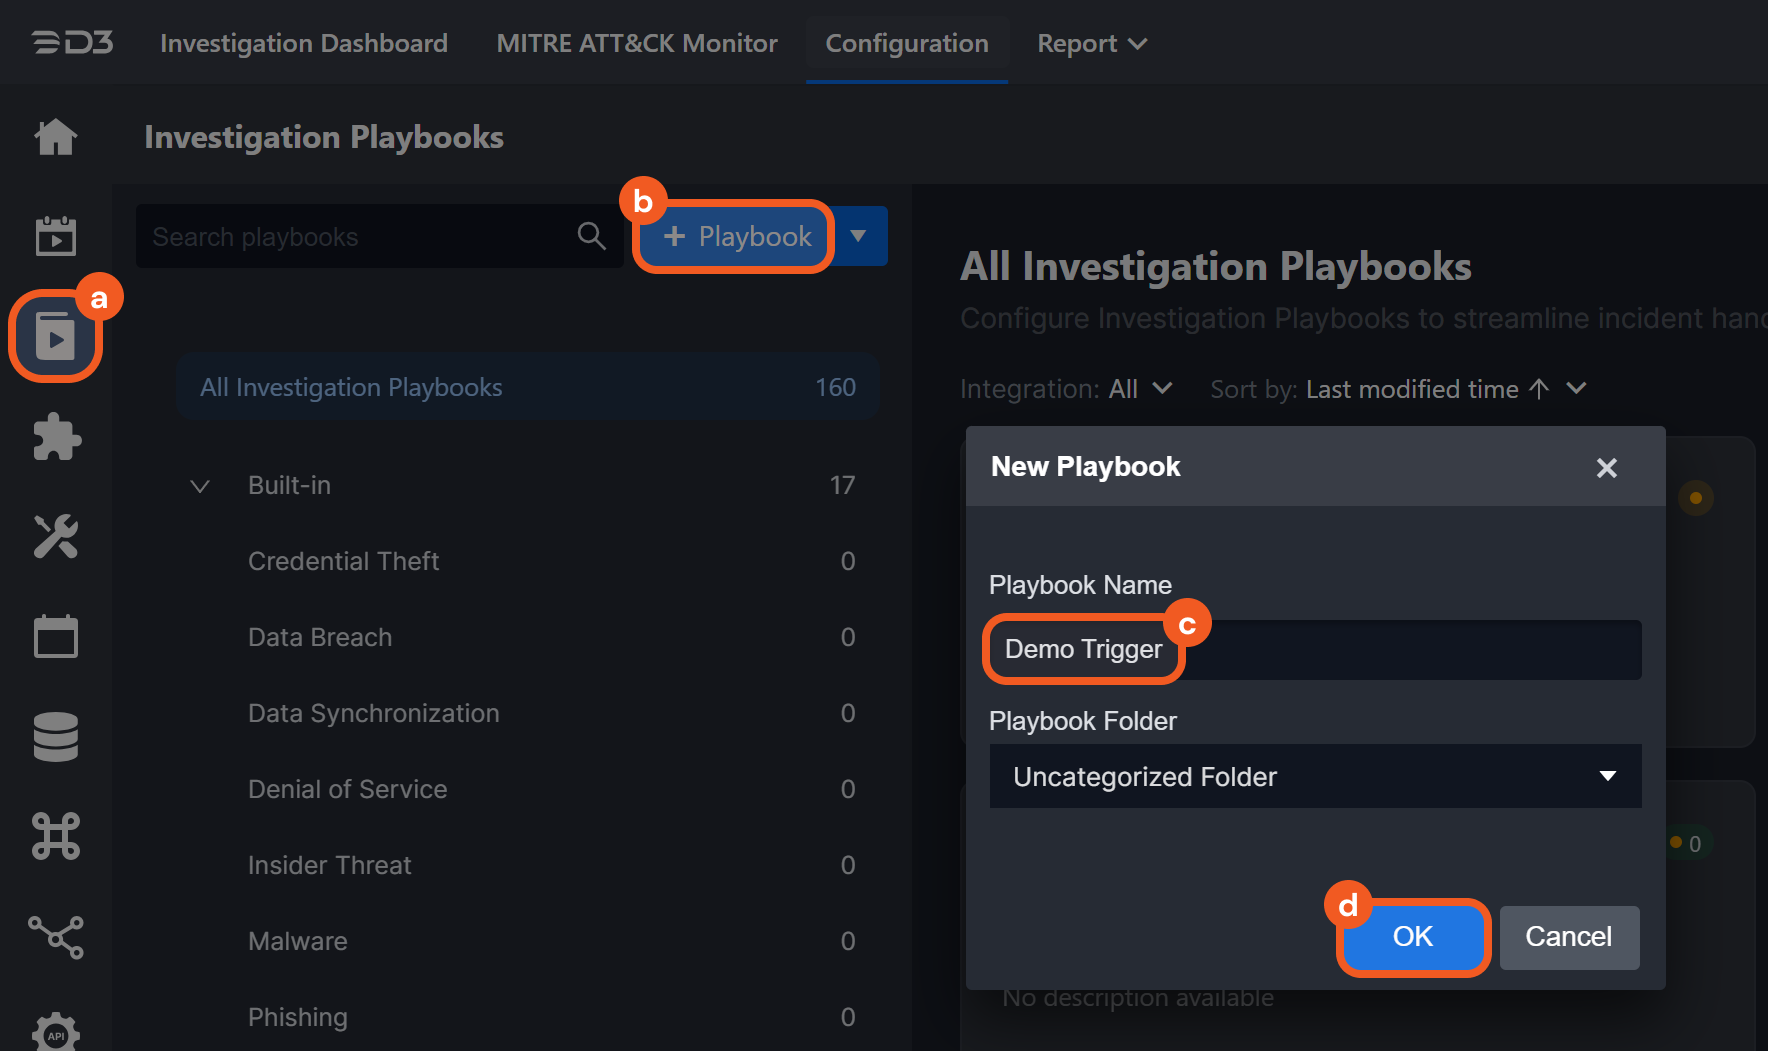This screenshot has width=1768, height=1051.
Task: Open the event playbook calendar-play icon
Action: (56, 237)
